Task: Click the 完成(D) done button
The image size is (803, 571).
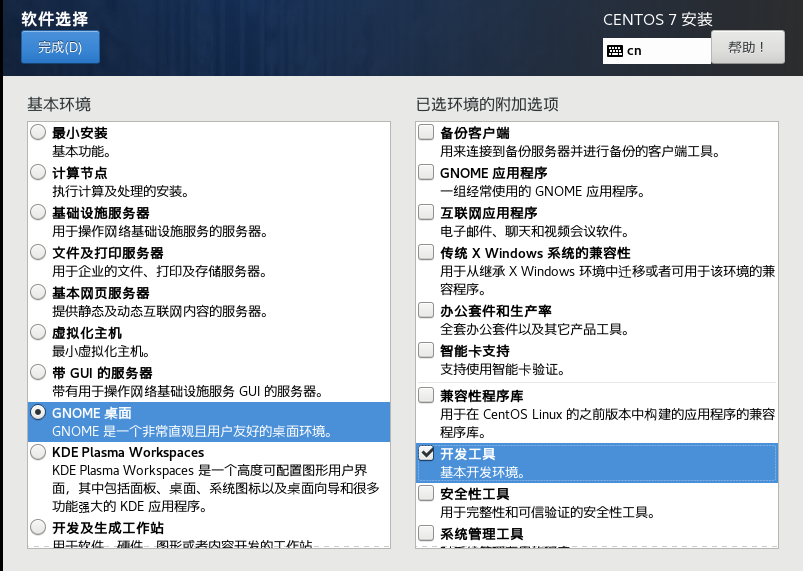Action: [60, 47]
